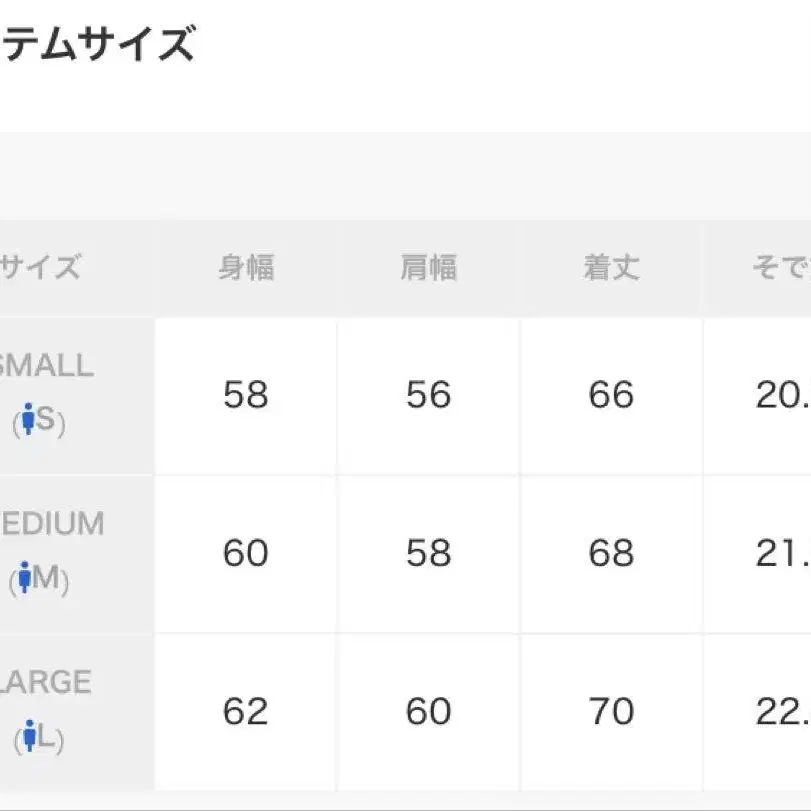Click the SMALL length value 66
811x811 pixels.
point(611,395)
